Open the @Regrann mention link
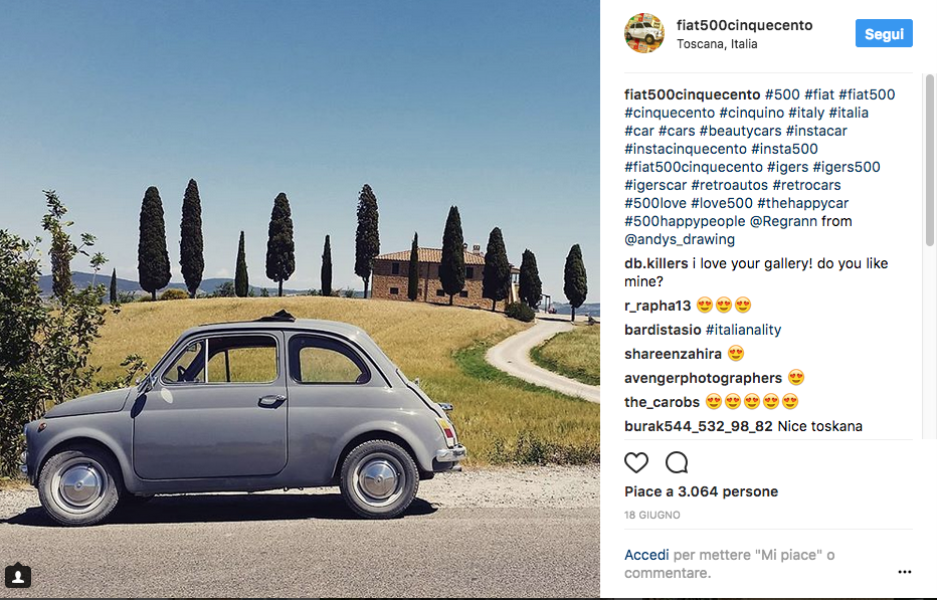Image resolution: width=937 pixels, height=600 pixels. click(783, 221)
